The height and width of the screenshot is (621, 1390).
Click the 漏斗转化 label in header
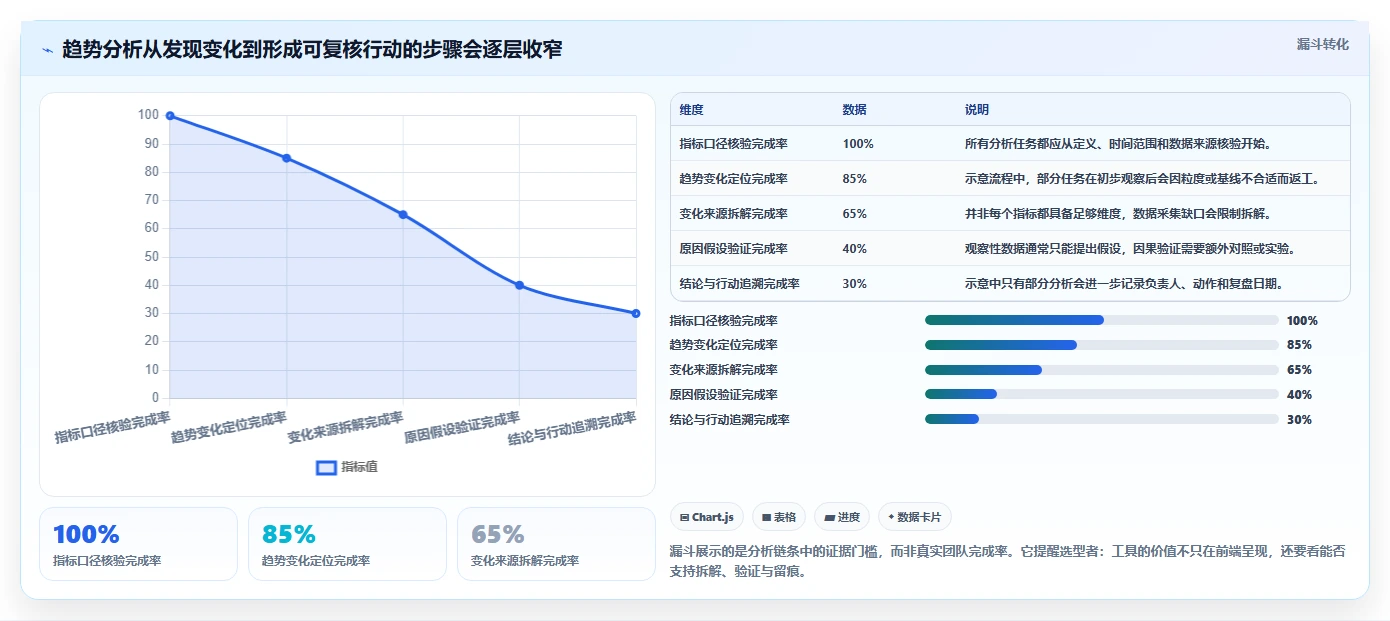pos(1322,44)
